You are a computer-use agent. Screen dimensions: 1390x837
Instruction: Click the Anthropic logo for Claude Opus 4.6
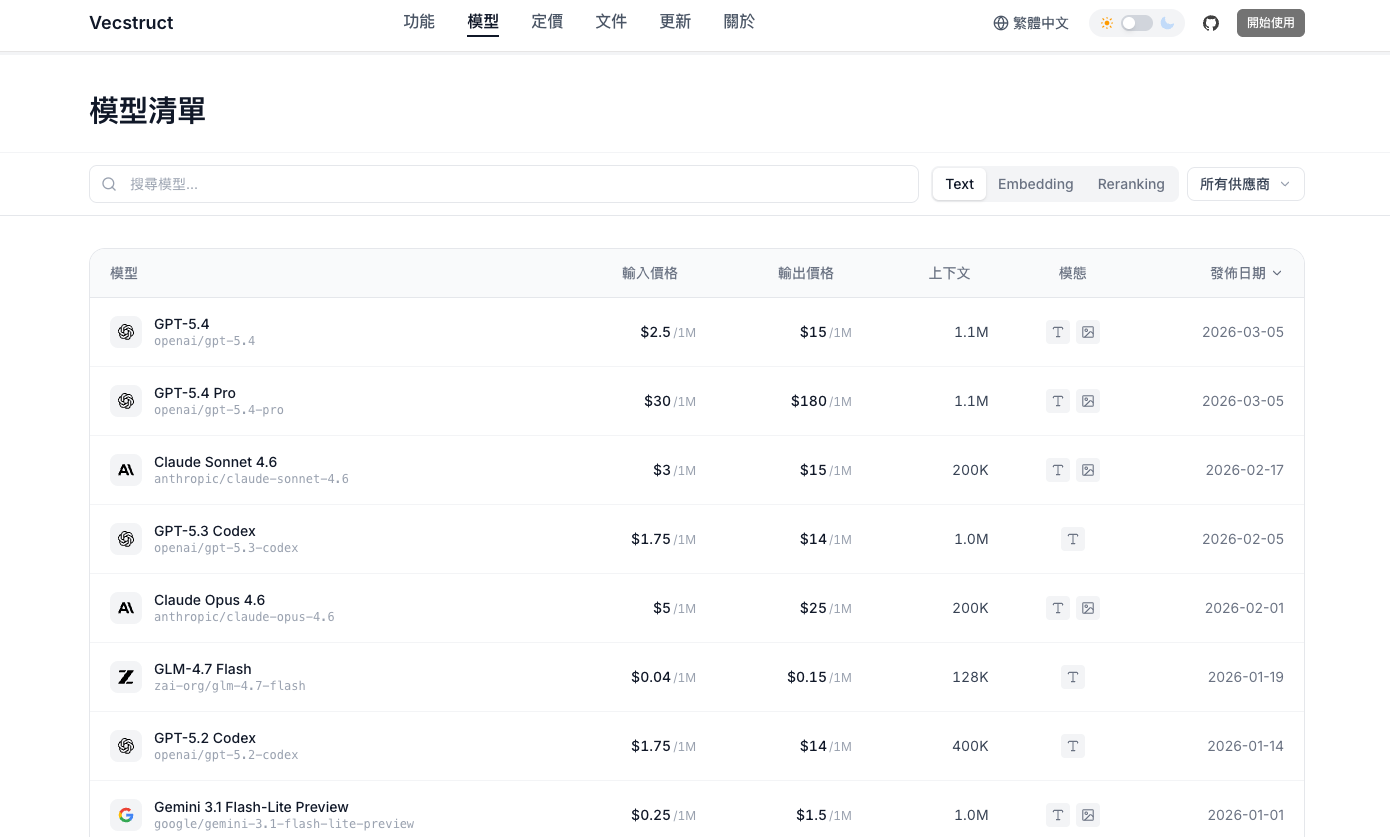(126, 608)
